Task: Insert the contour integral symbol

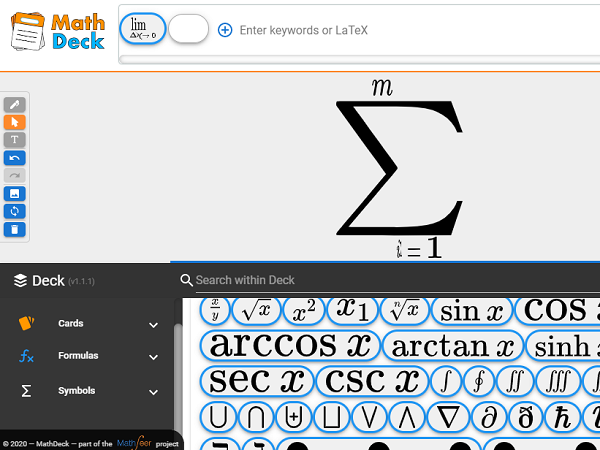Action: pos(478,381)
